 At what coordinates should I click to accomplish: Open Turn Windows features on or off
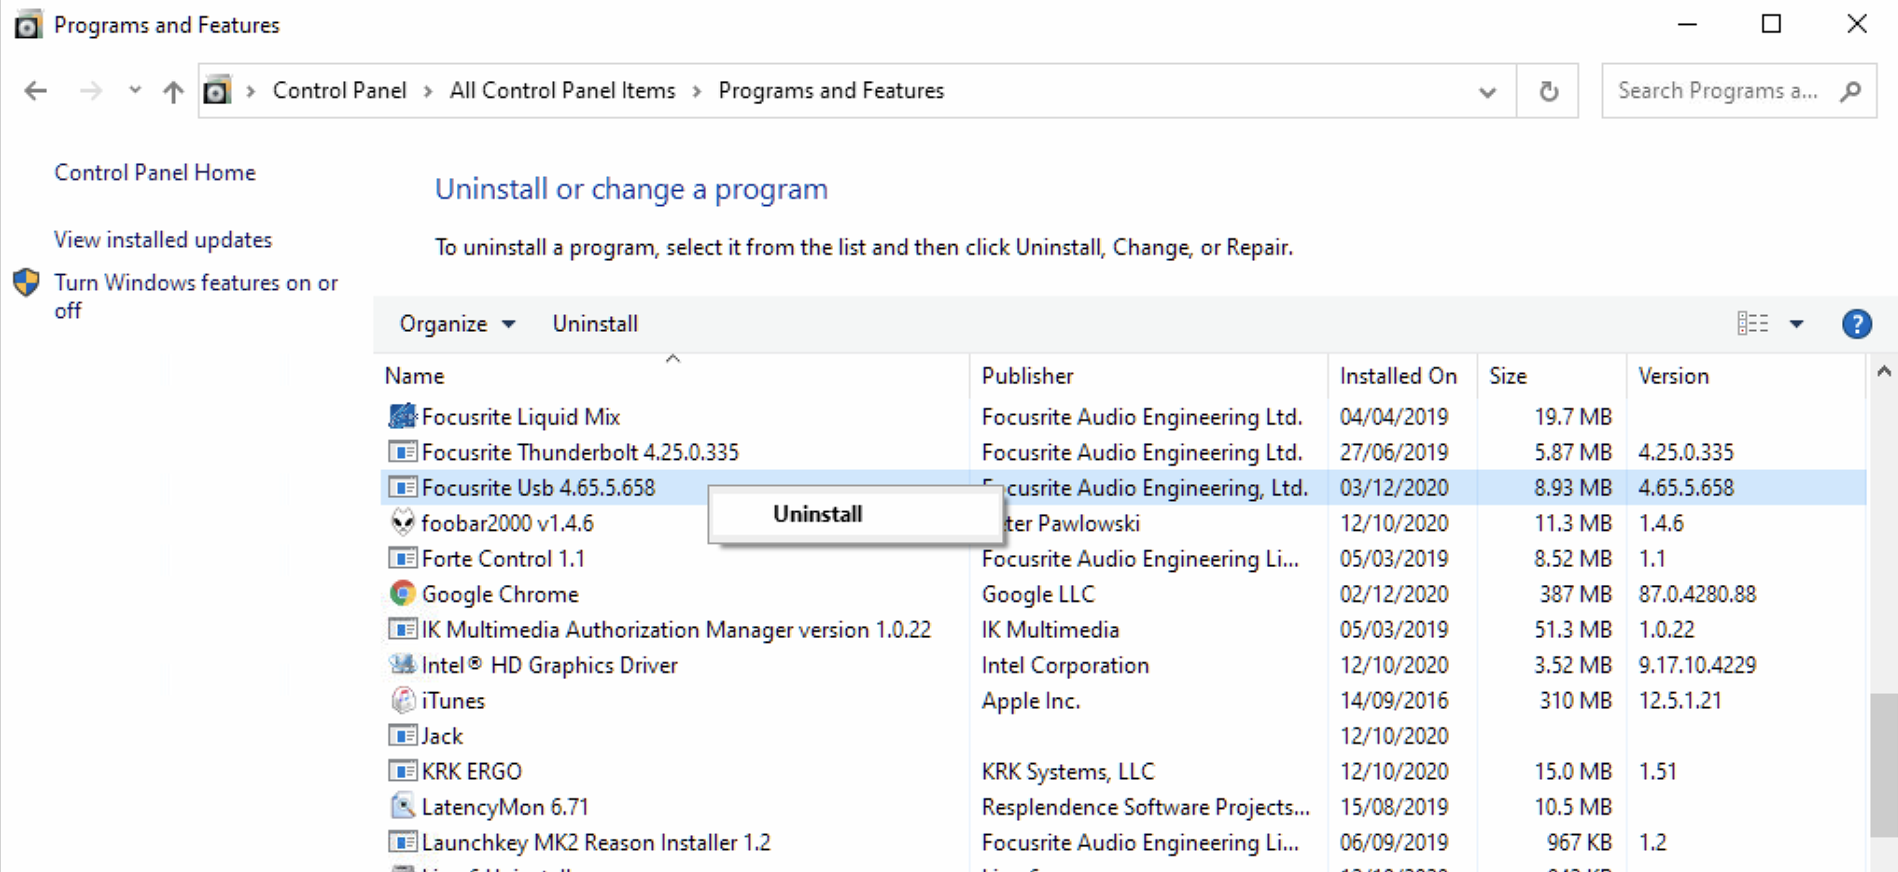[x=196, y=296]
